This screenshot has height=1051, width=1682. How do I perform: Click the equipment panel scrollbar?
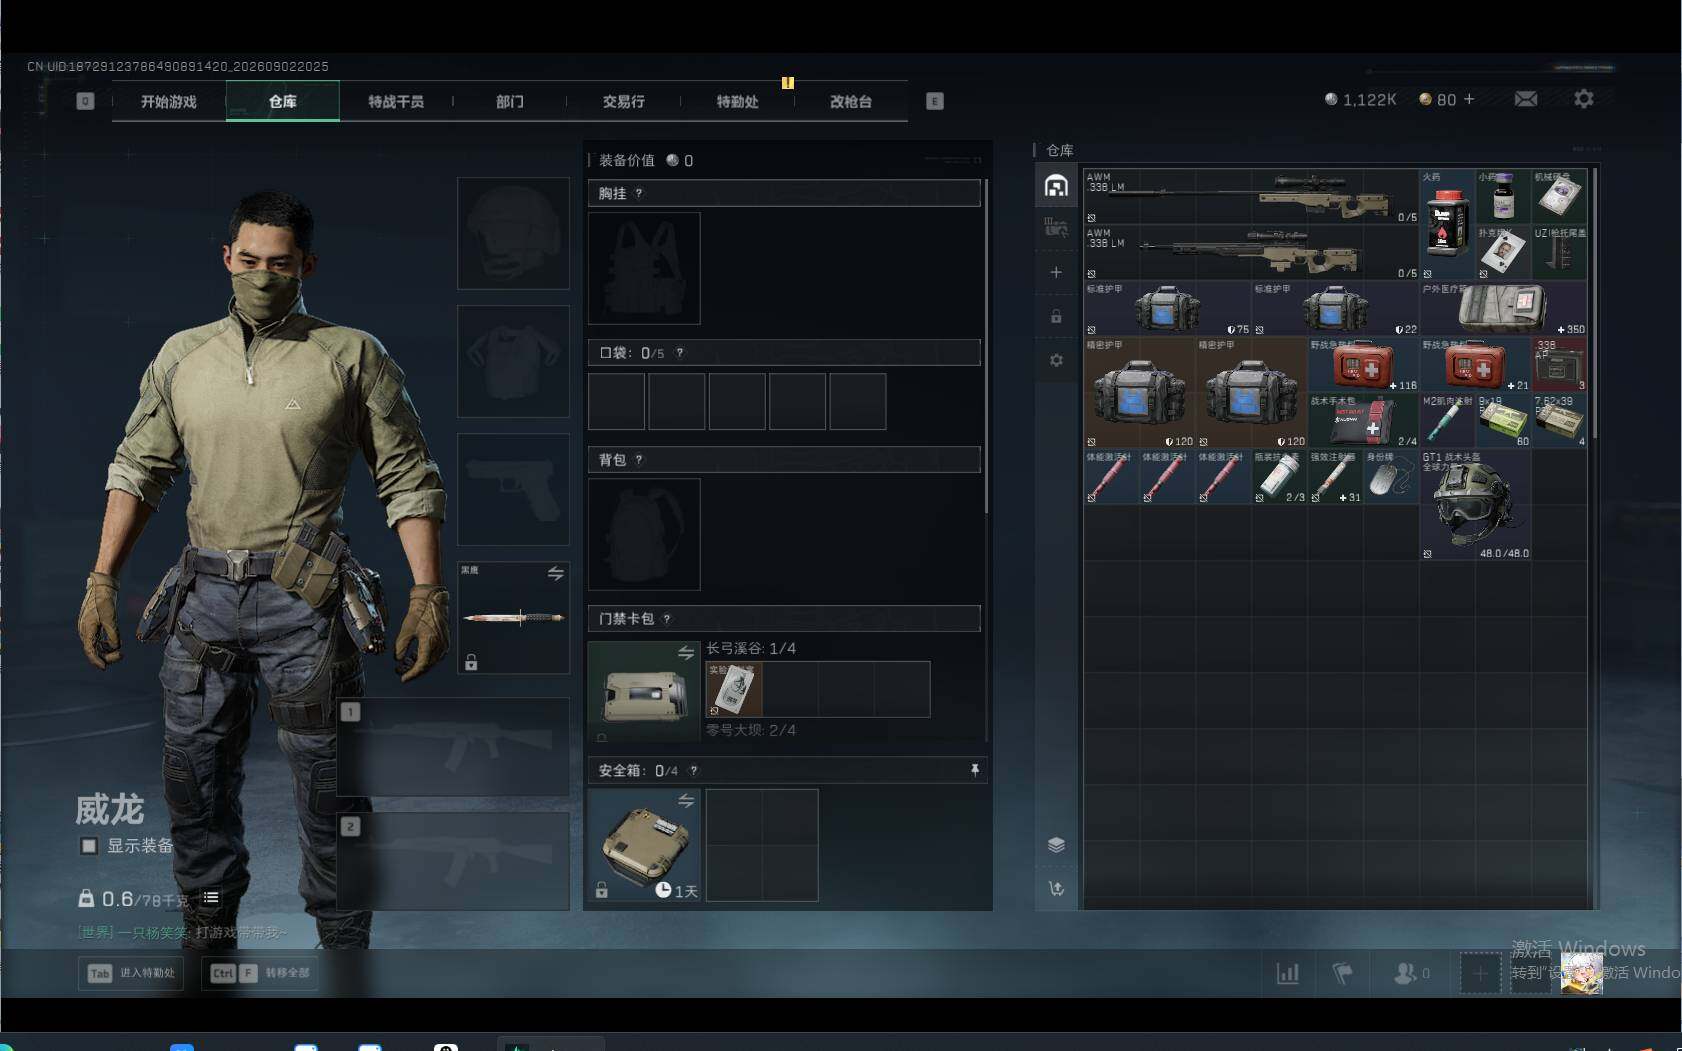(x=986, y=346)
